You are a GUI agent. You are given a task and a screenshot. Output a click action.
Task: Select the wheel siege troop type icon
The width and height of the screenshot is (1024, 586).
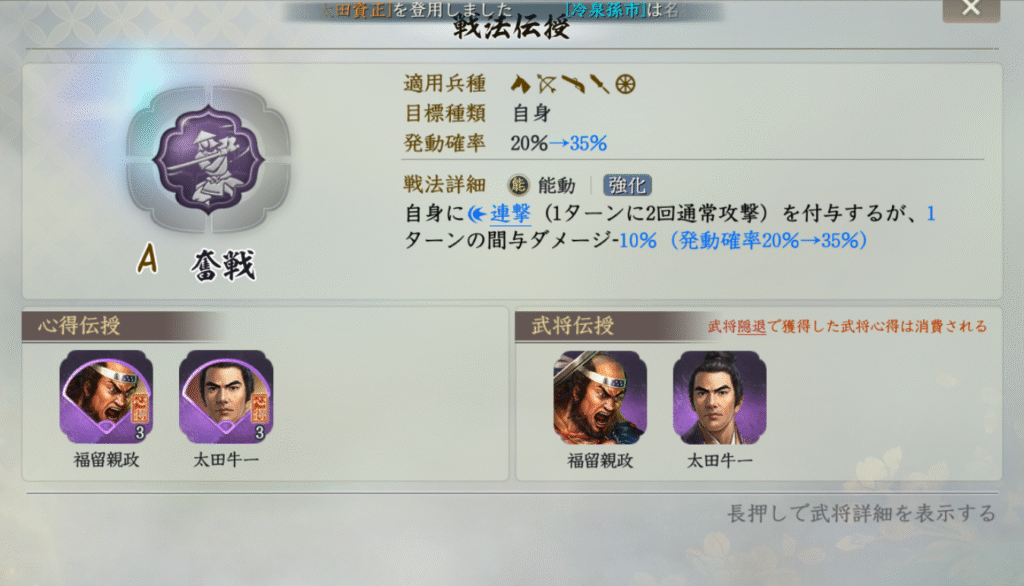625,84
